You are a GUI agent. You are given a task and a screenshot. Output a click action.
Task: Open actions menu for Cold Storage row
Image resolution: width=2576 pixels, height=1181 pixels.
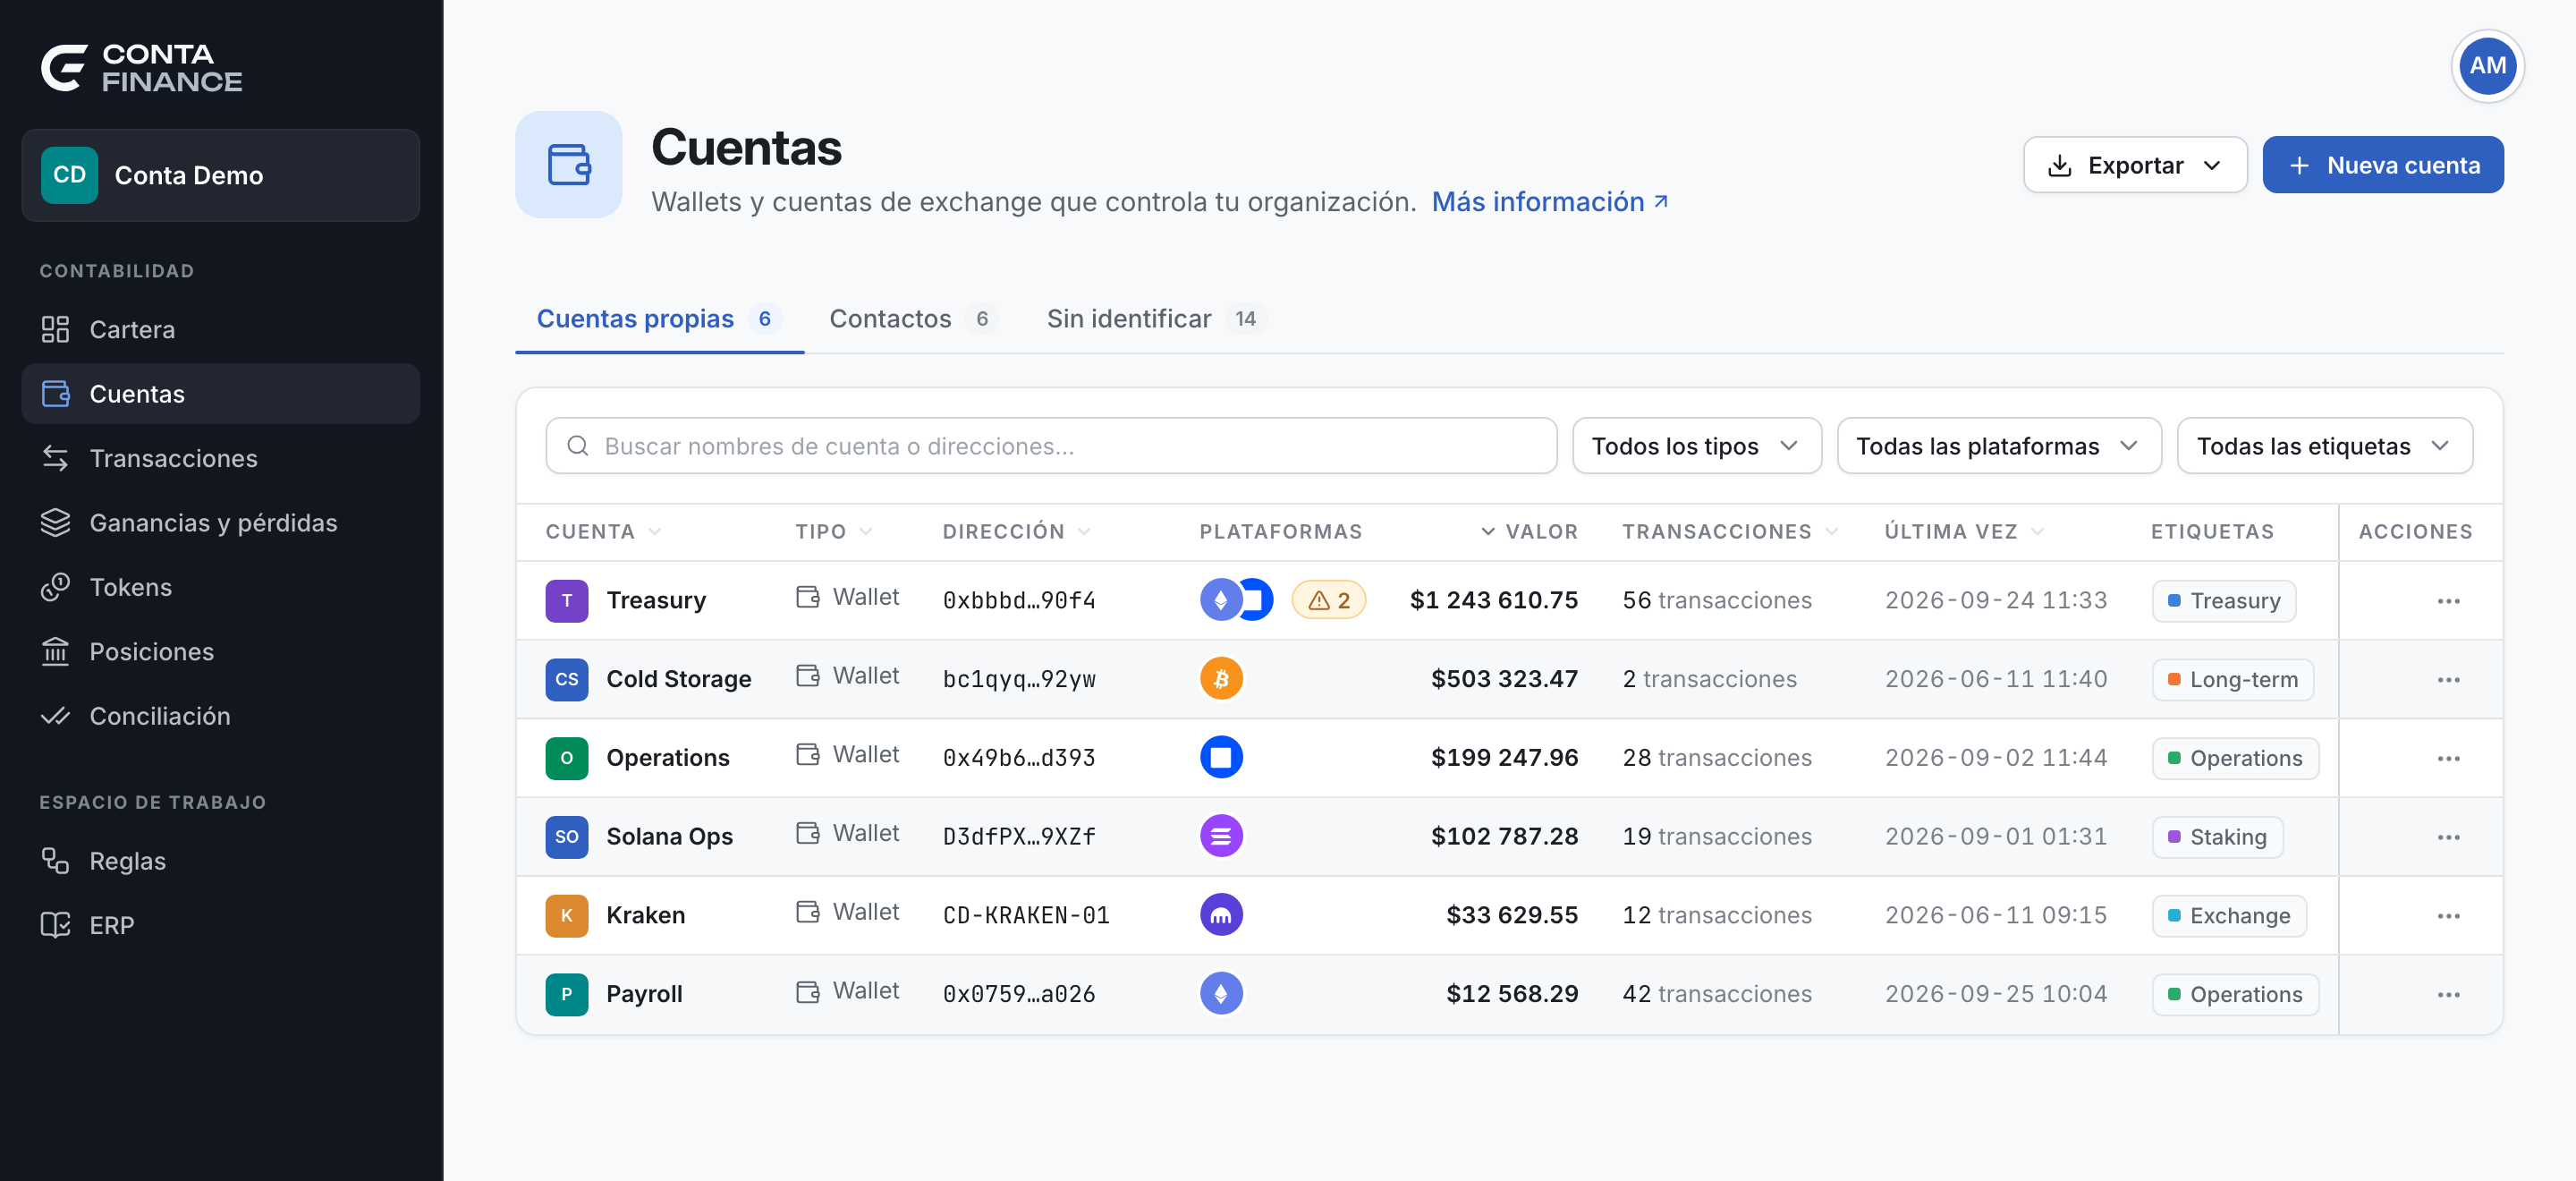tap(2448, 680)
